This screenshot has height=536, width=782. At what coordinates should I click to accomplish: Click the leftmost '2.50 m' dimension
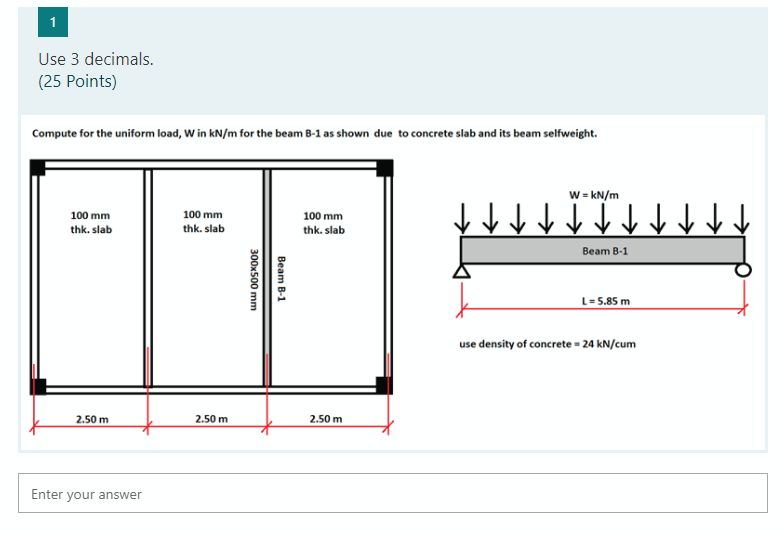[92, 419]
